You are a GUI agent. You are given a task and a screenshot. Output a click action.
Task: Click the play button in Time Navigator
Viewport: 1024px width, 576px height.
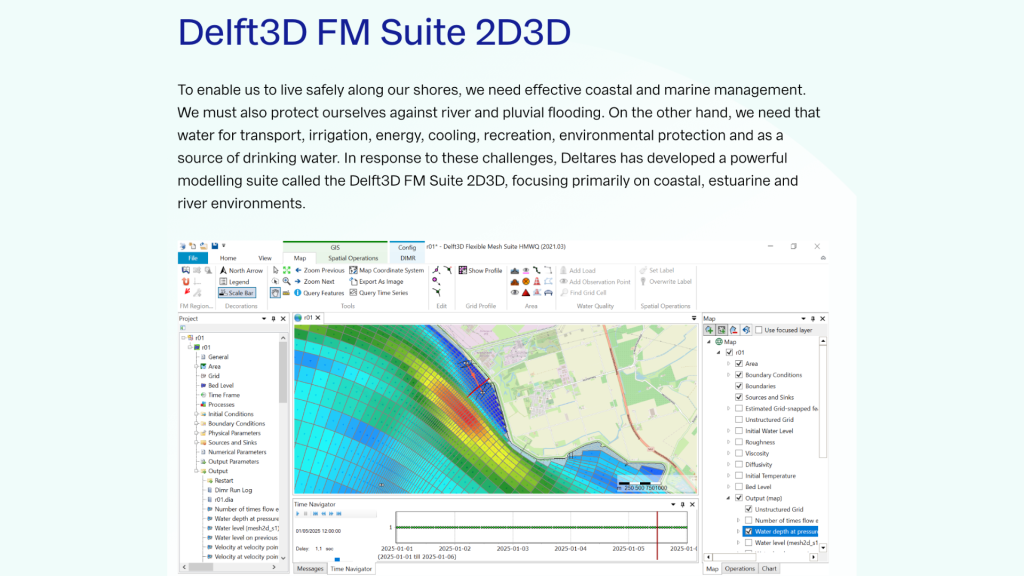[x=298, y=514]
